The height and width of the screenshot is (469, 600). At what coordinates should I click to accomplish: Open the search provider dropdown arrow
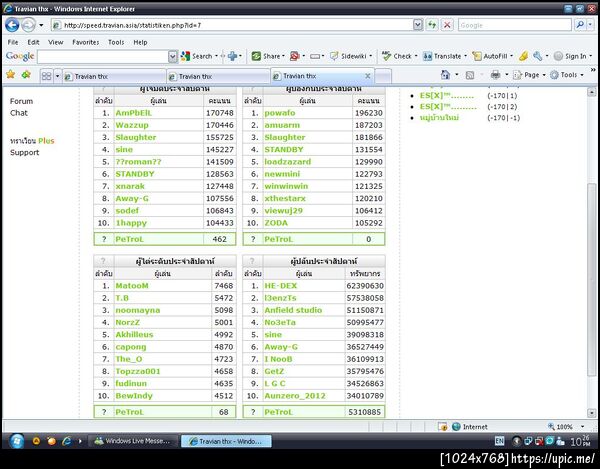[590, 25]
